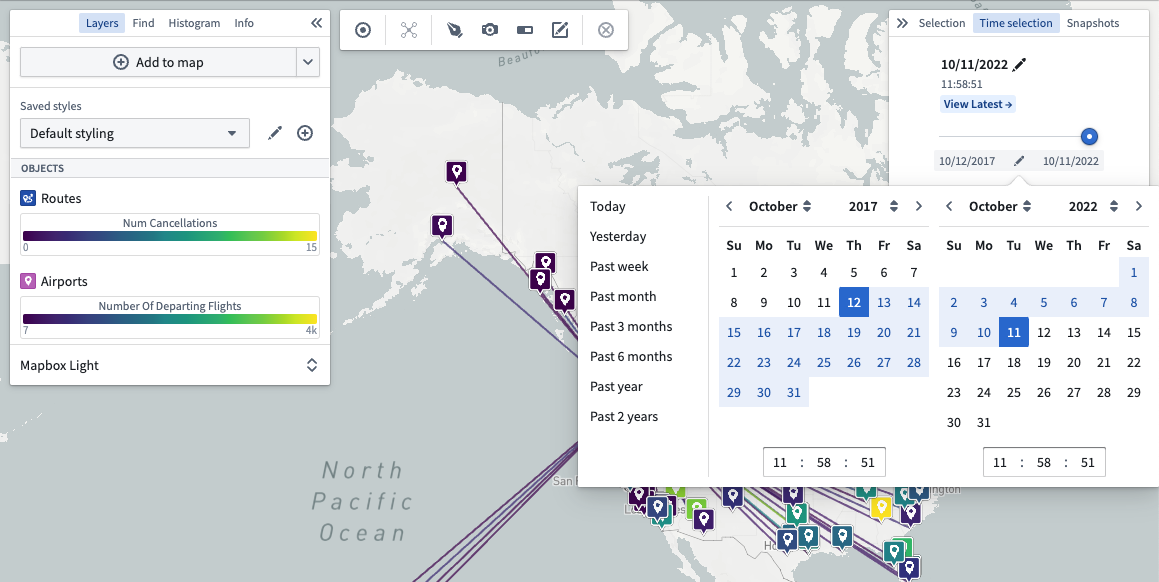1159x582 pixels.
Task: Go to next month in 2022 calendar
Action: pos(1139,206)
